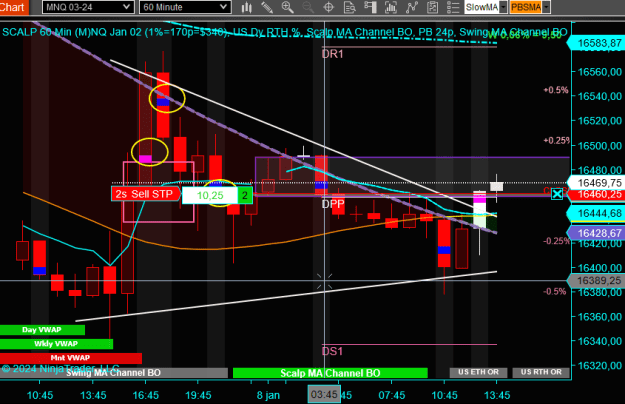Click the 16583,87 cyan price marker
Screen dimensions: 625x404
(596, 43)
